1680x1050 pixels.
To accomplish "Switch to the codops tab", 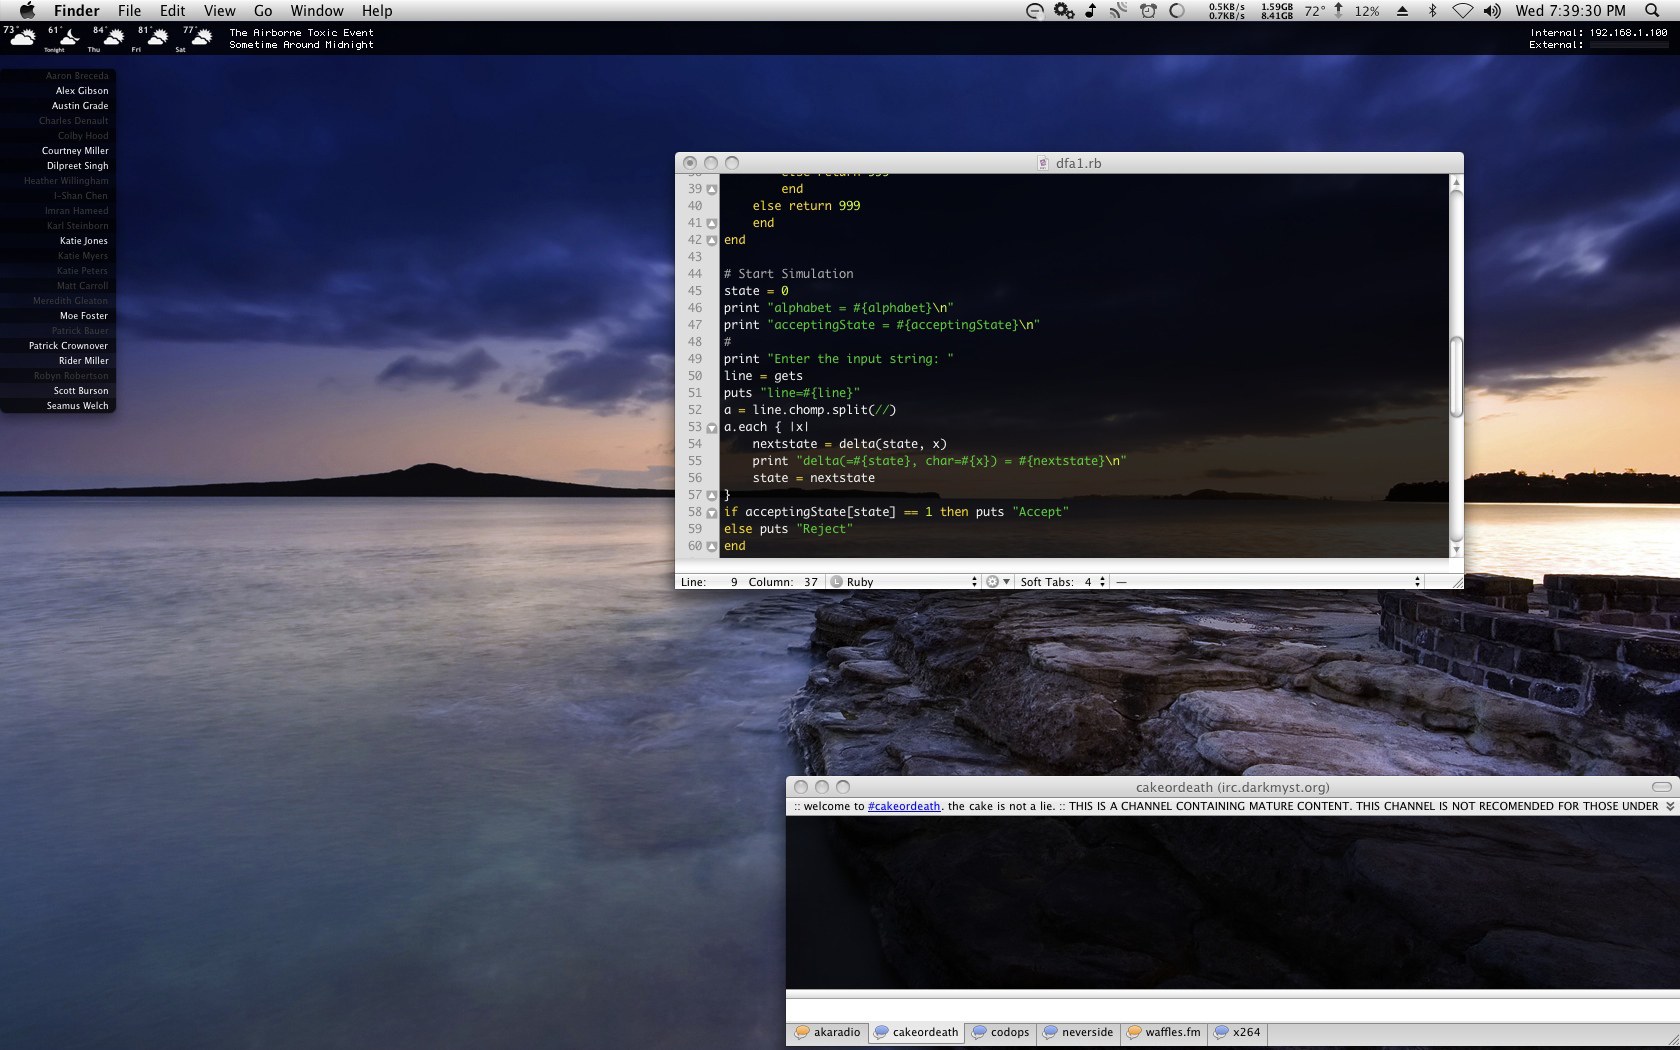I will 1000,1032.
